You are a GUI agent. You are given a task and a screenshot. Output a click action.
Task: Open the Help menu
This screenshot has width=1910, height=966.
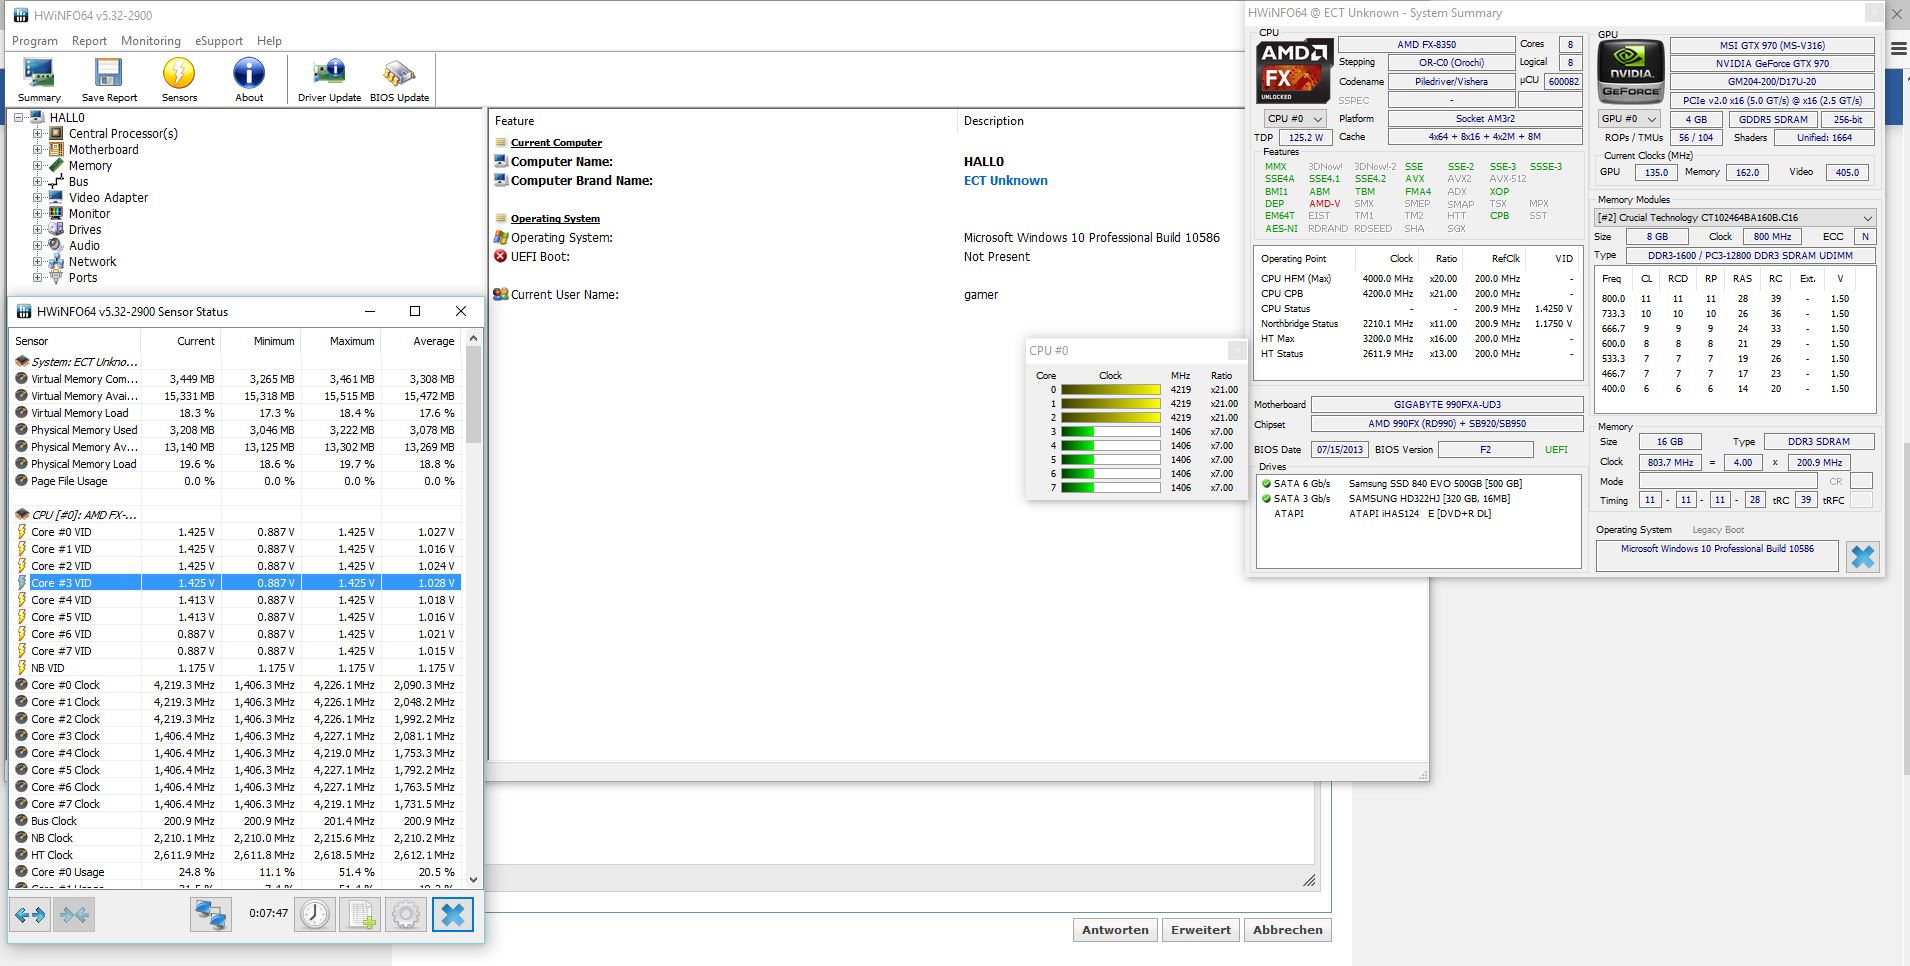point(269,41)
